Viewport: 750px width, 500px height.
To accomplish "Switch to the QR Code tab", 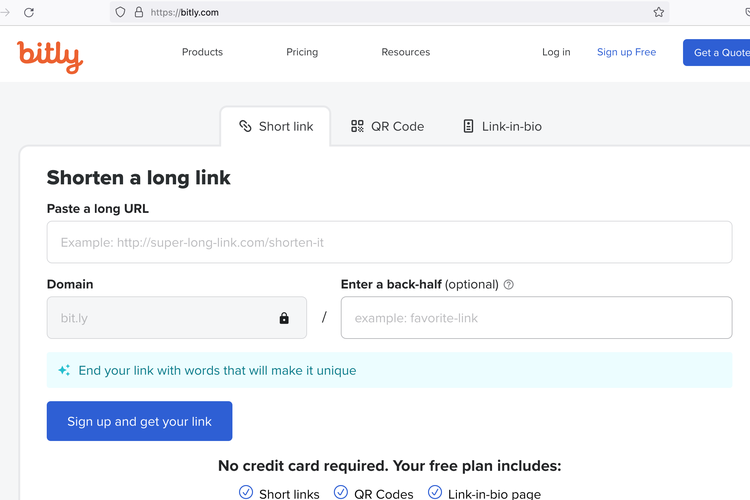I will pyautogui.click(x=387, y=126).
